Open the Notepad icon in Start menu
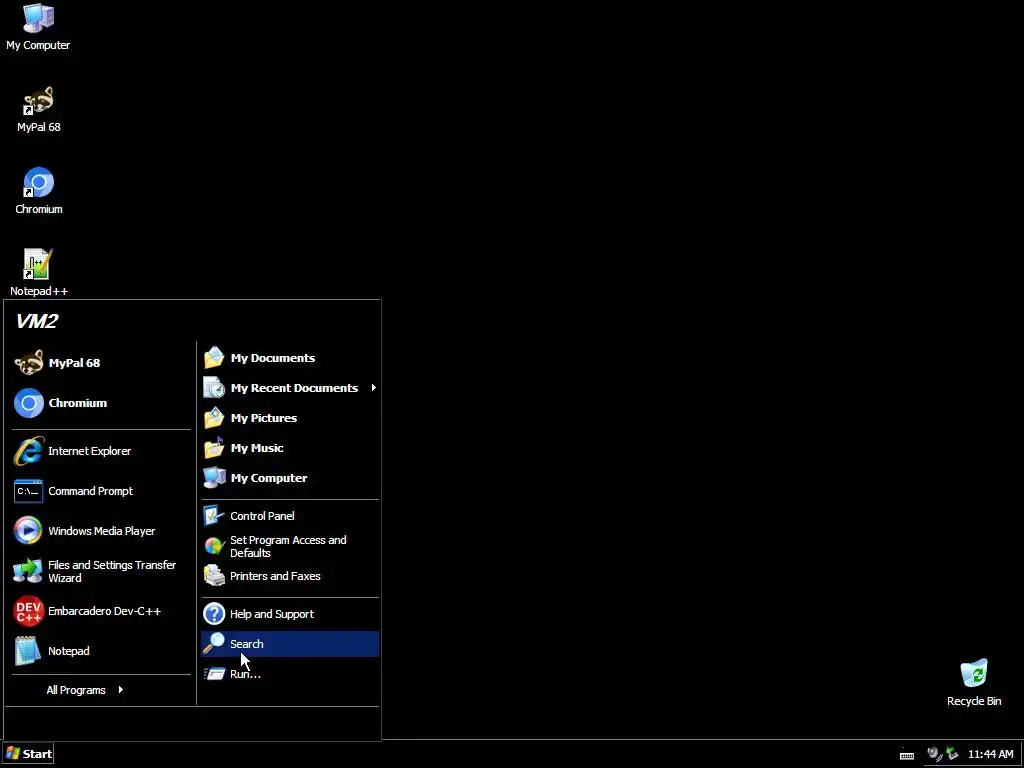Viewport: 1024px width, 768px height. point(28,651)
